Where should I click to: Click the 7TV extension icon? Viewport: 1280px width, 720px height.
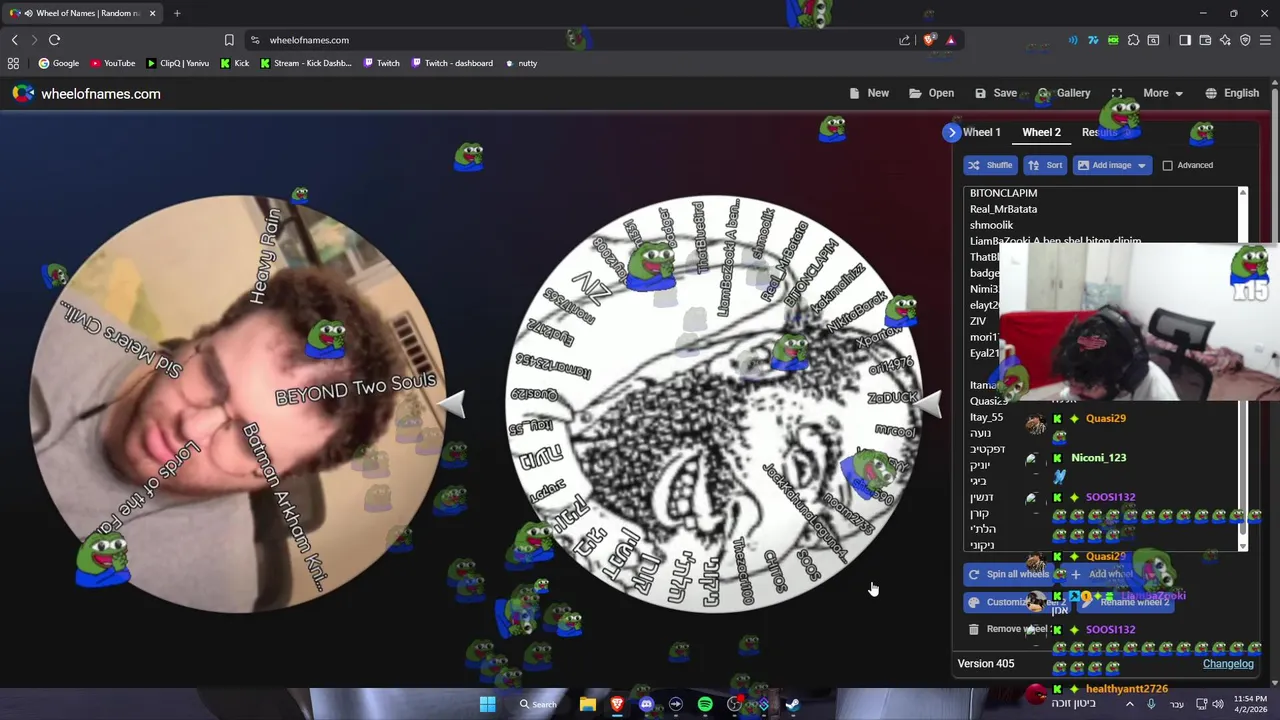tap(1093, 40)
